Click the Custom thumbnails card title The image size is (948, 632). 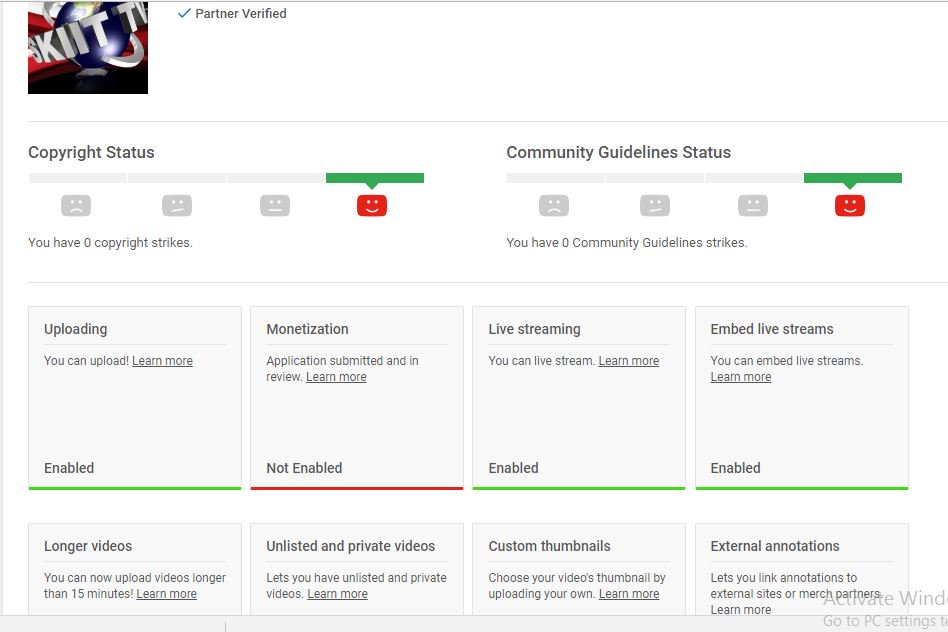point(550,546)
